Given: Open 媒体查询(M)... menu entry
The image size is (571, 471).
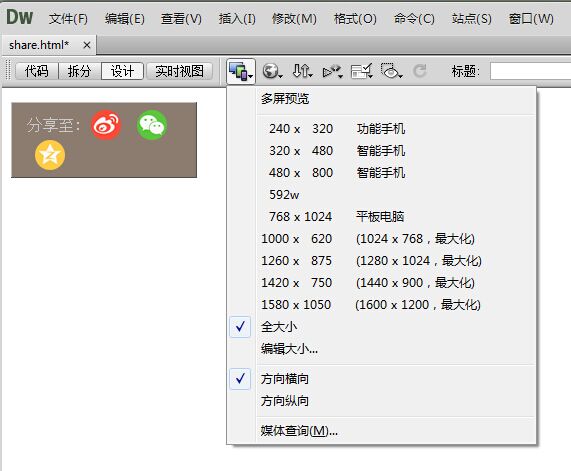Looking at the screenshot, I should point(381,431).
